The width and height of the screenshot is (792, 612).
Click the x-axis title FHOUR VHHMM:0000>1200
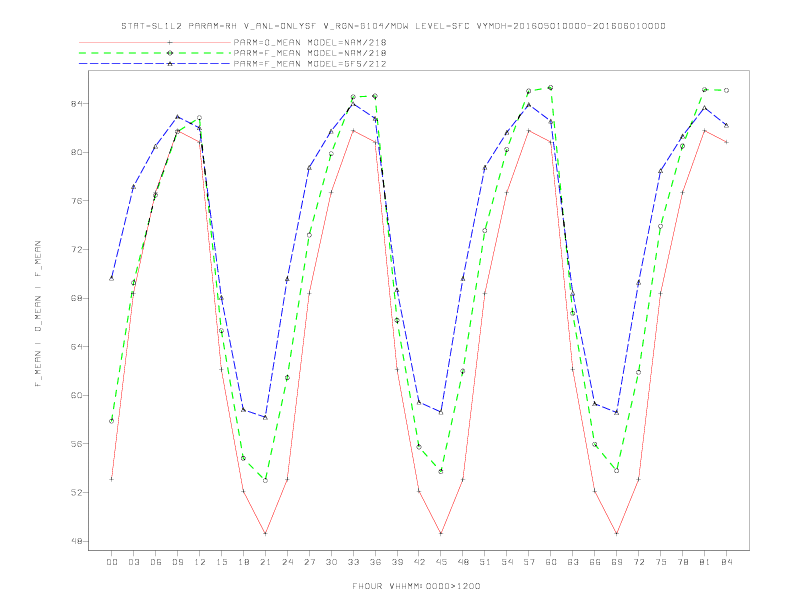[416, 586]
